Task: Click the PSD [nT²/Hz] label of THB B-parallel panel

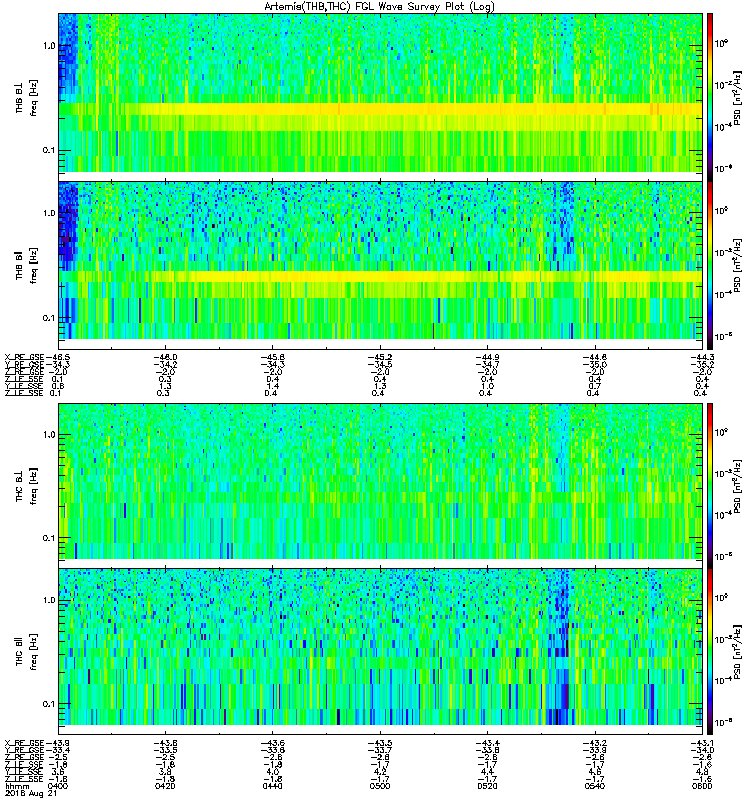Action: coord(738,266)
